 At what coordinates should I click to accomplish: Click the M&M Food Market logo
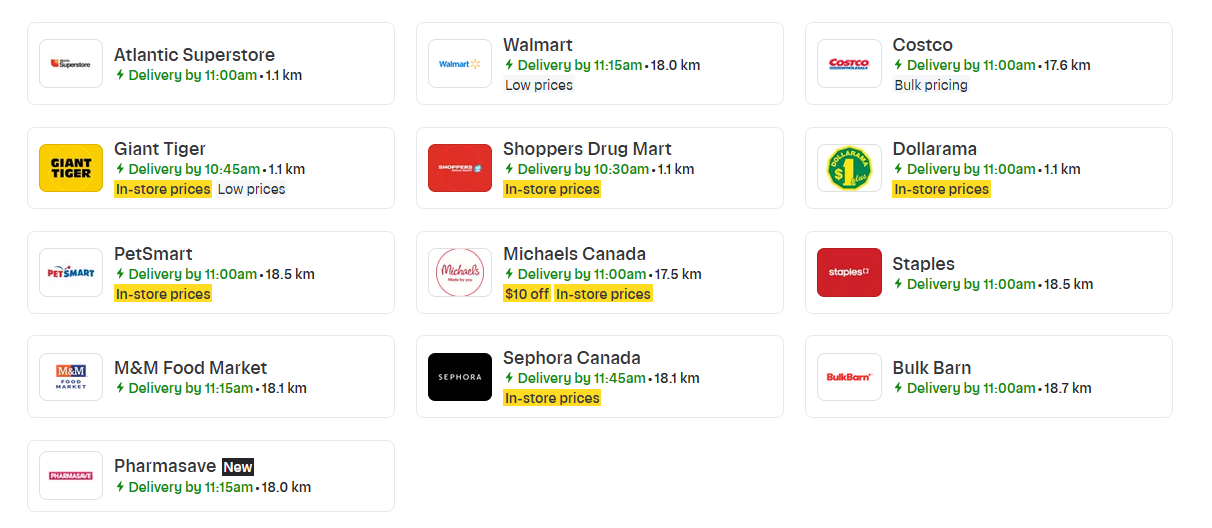[x=71, y=377]
